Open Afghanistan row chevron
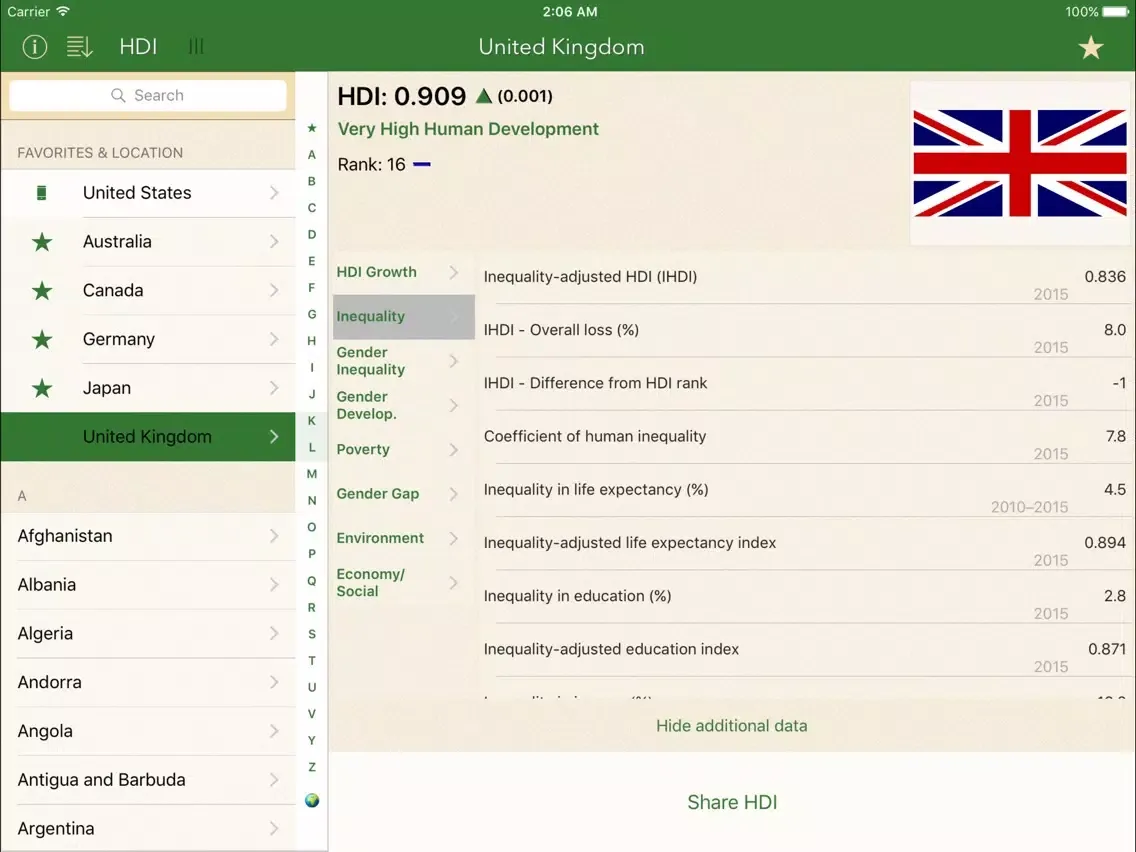Screen dimensions: 1136x852 [274, 536]
